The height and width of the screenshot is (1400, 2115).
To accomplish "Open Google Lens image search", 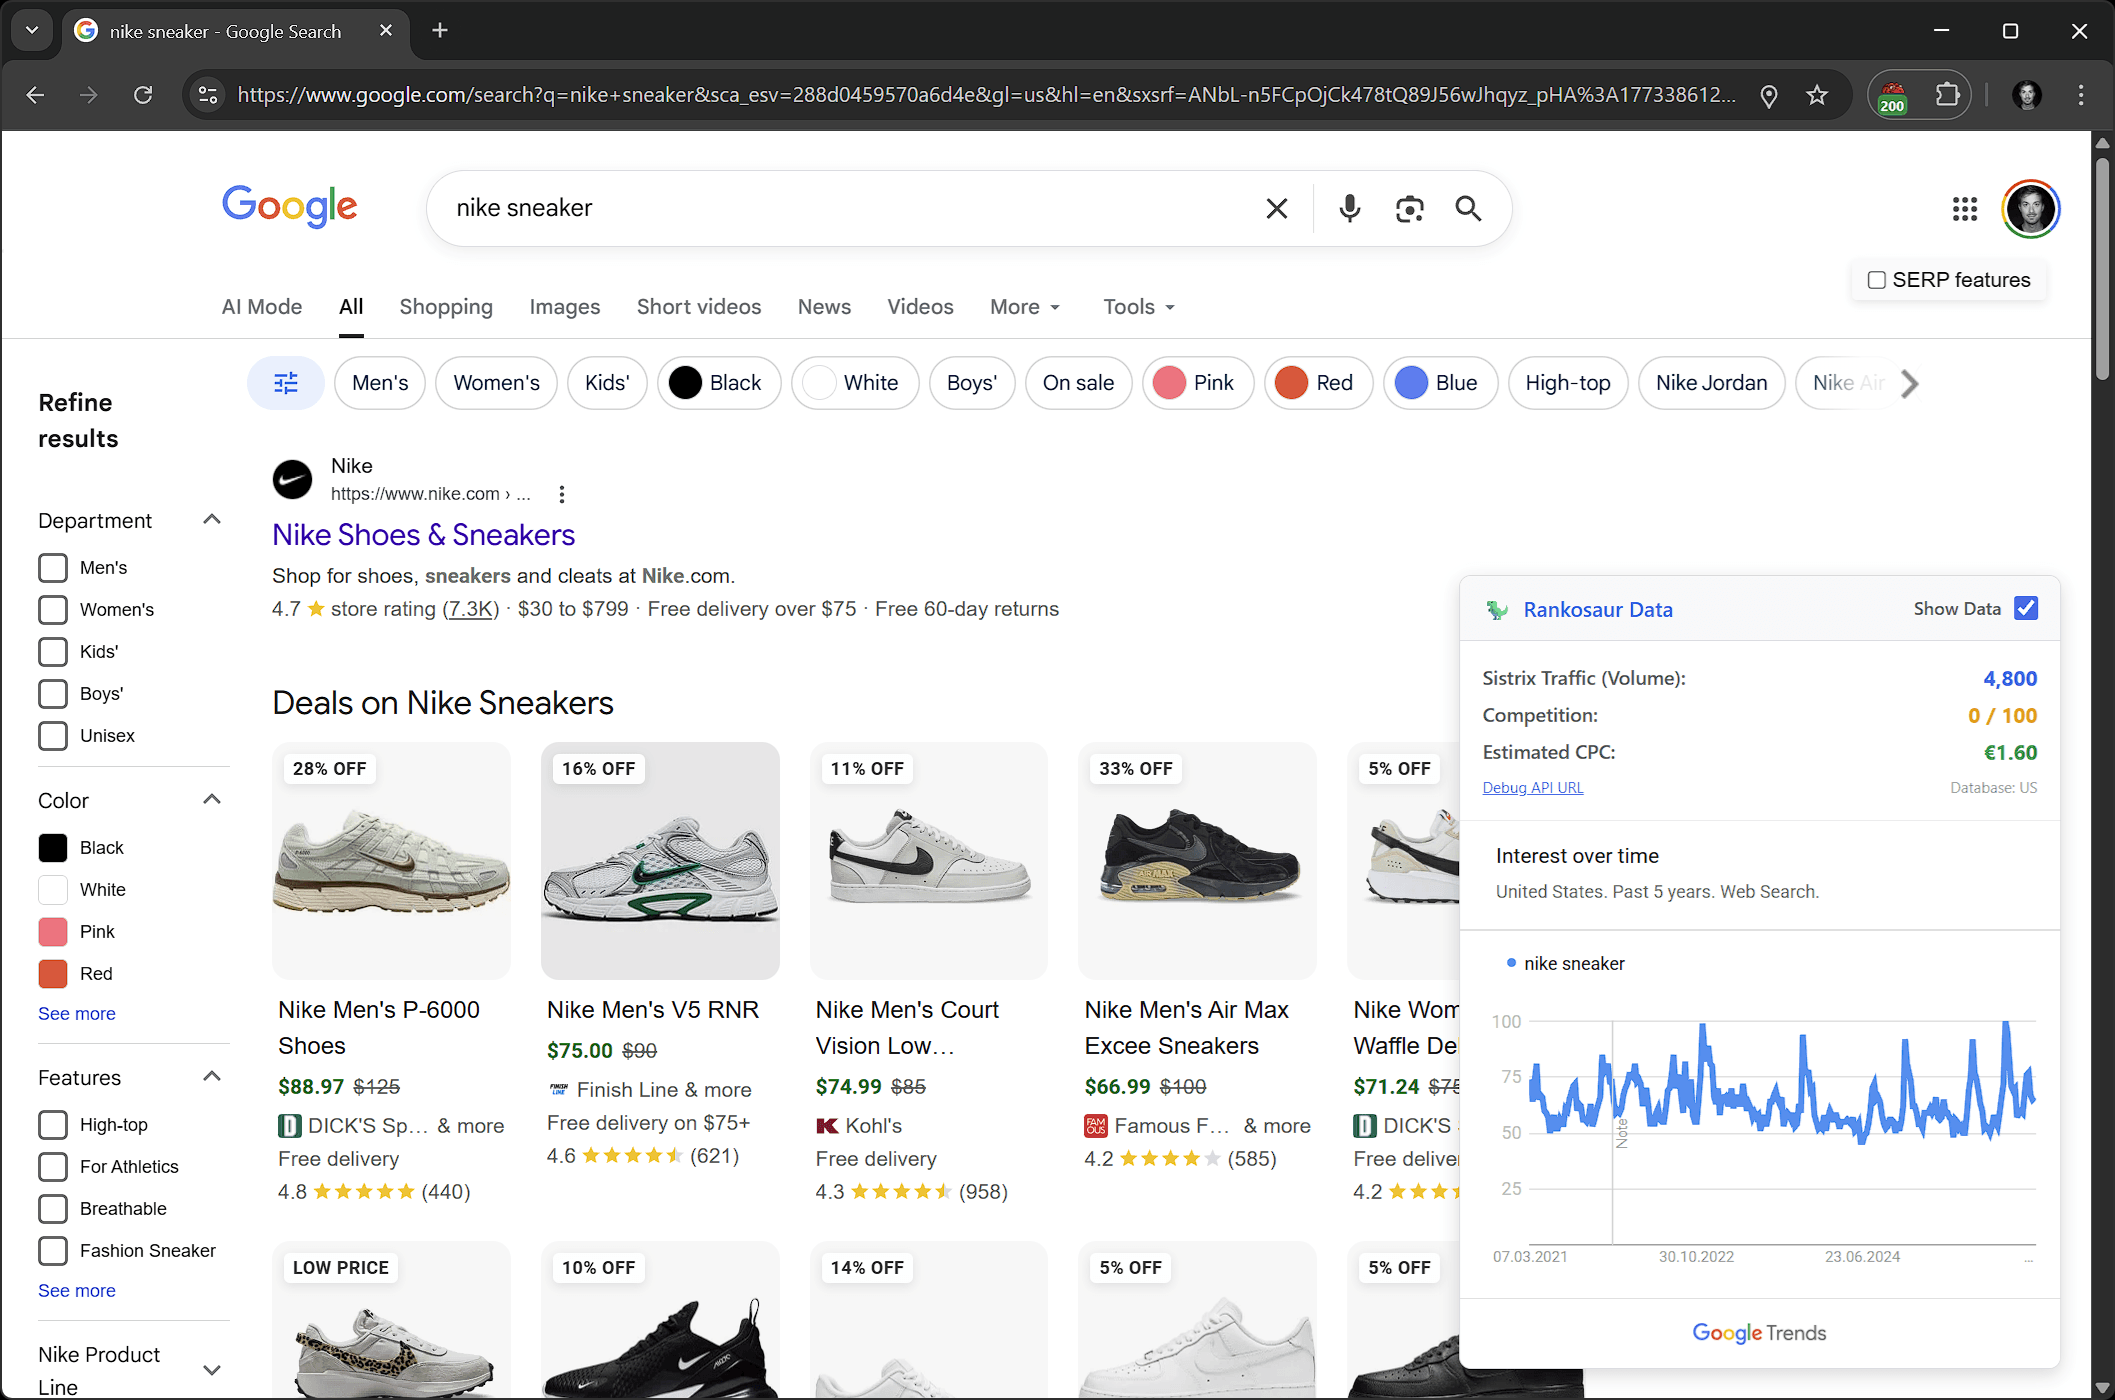I will click(1410, 208).
